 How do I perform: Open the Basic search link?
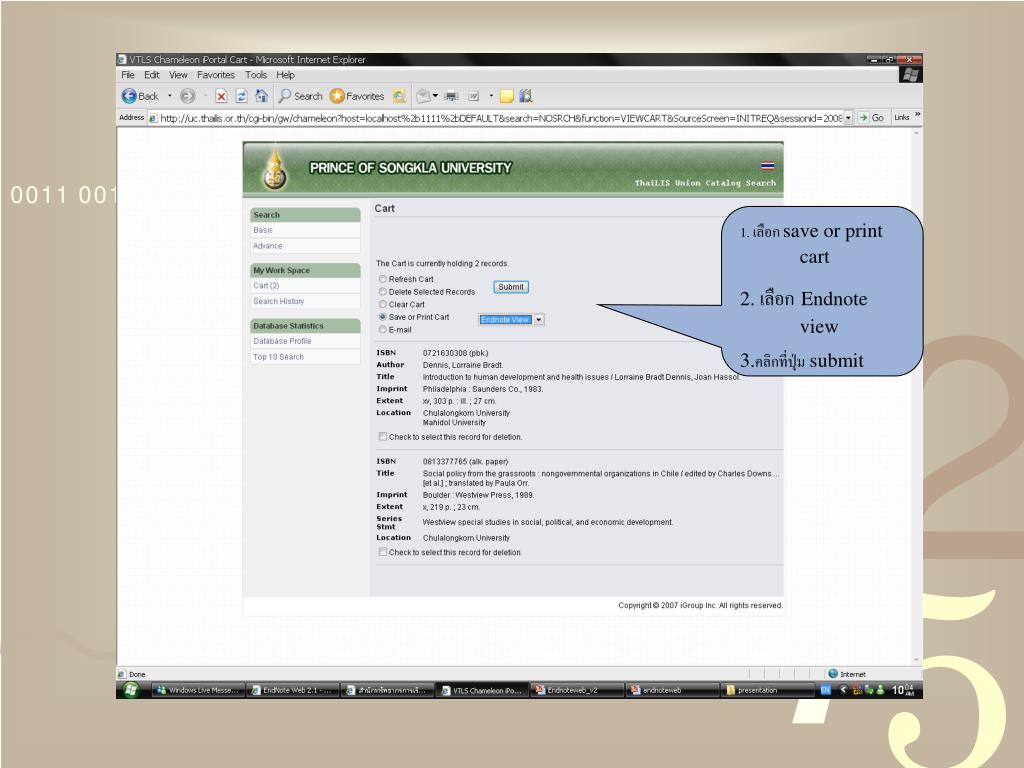click(263, 231)
